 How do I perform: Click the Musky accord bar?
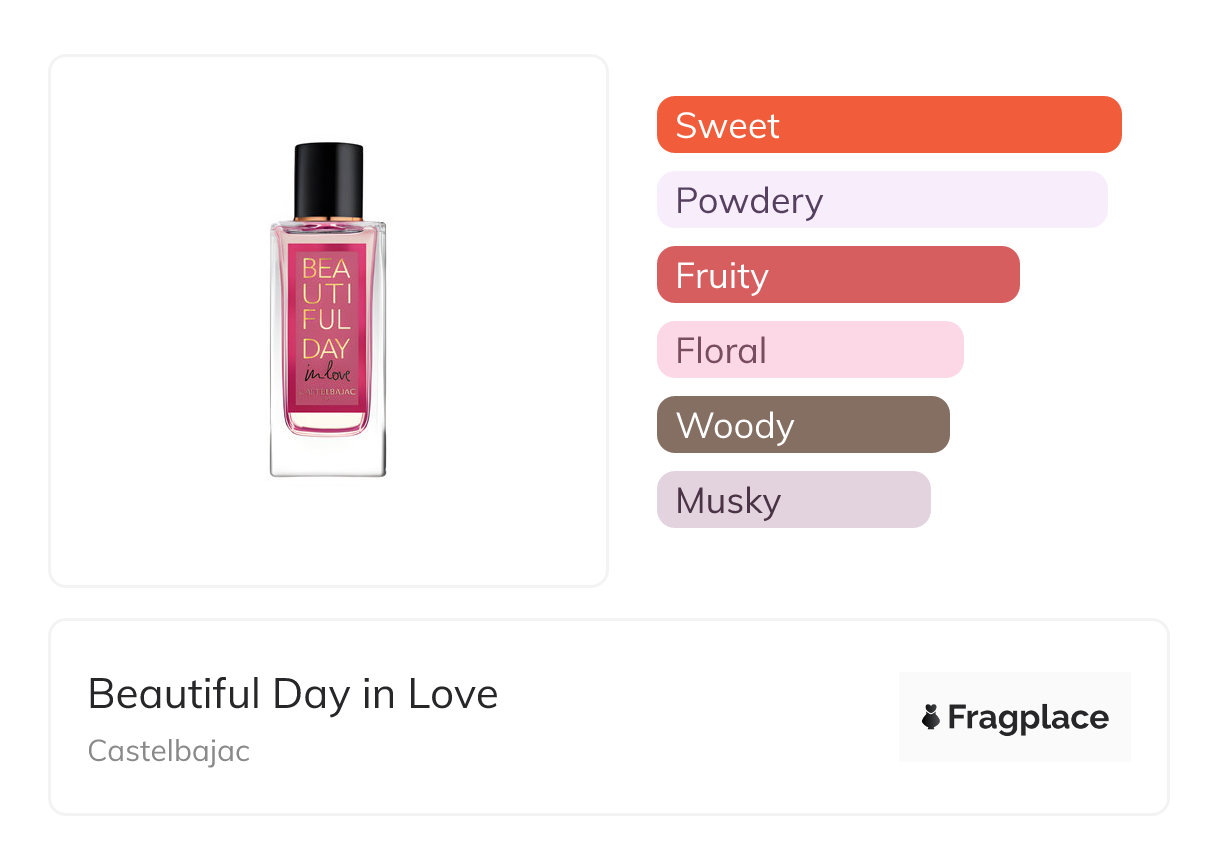[793, 500]
